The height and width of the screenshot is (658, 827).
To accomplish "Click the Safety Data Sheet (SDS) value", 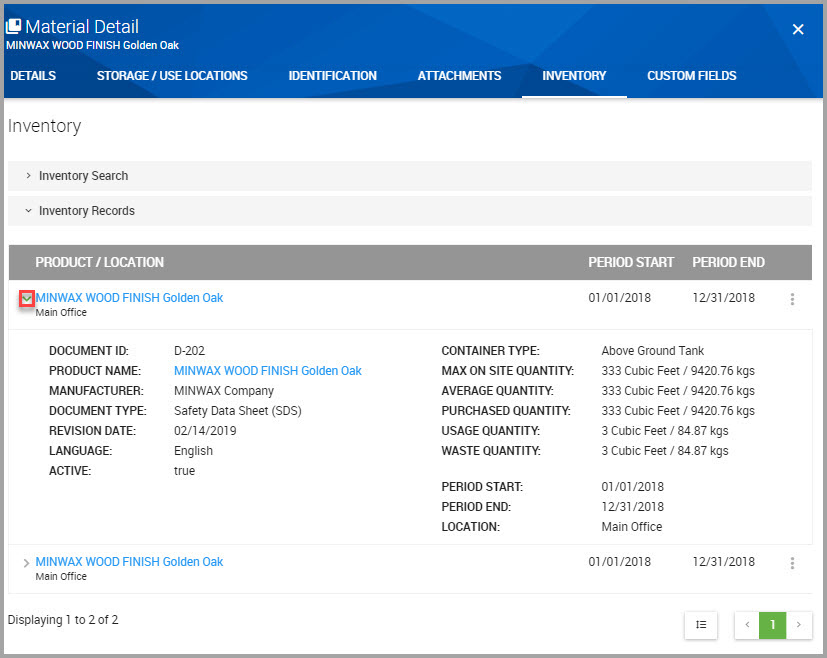I will pyautogui.click(x=237, y=411).
